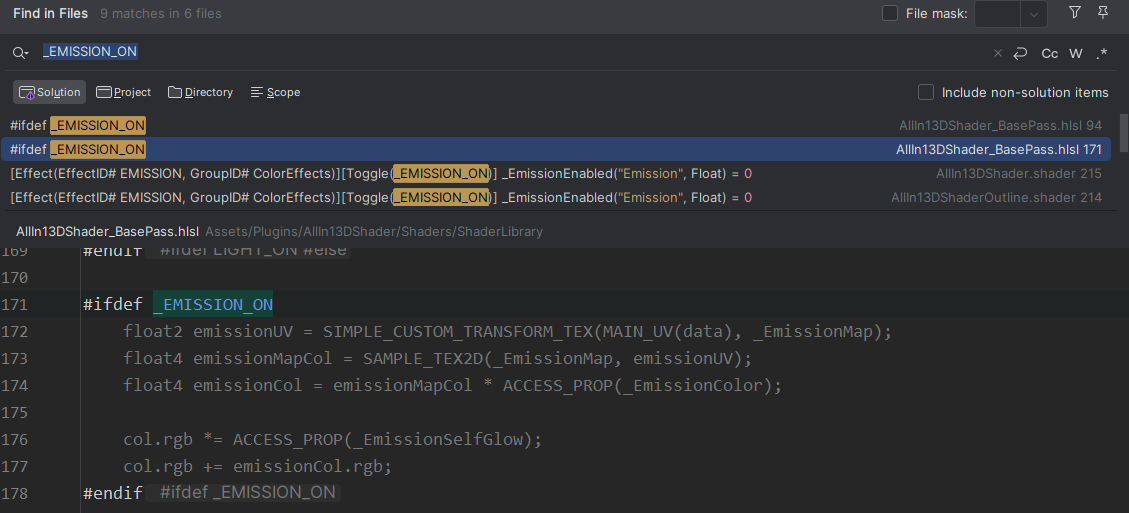
Task: Click the results list scrollbar
Action: 1123,133
